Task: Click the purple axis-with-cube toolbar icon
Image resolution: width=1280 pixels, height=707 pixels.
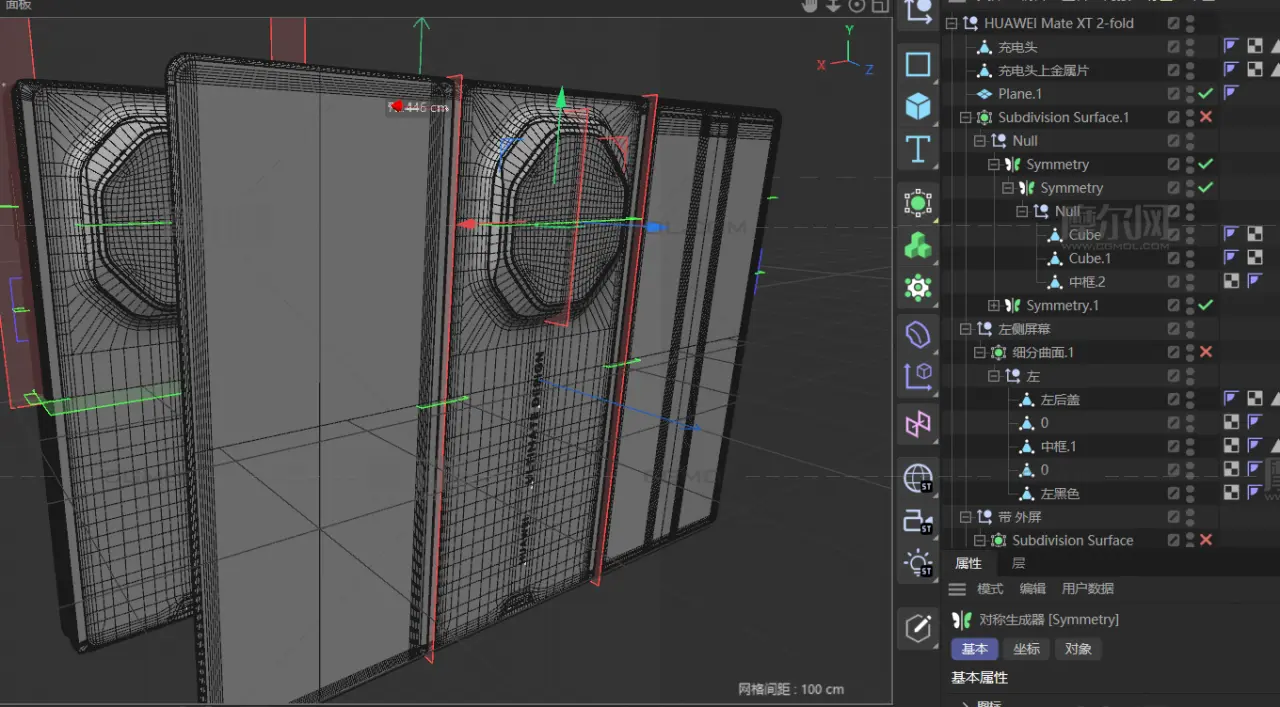Action: click(x=918, y=376)
